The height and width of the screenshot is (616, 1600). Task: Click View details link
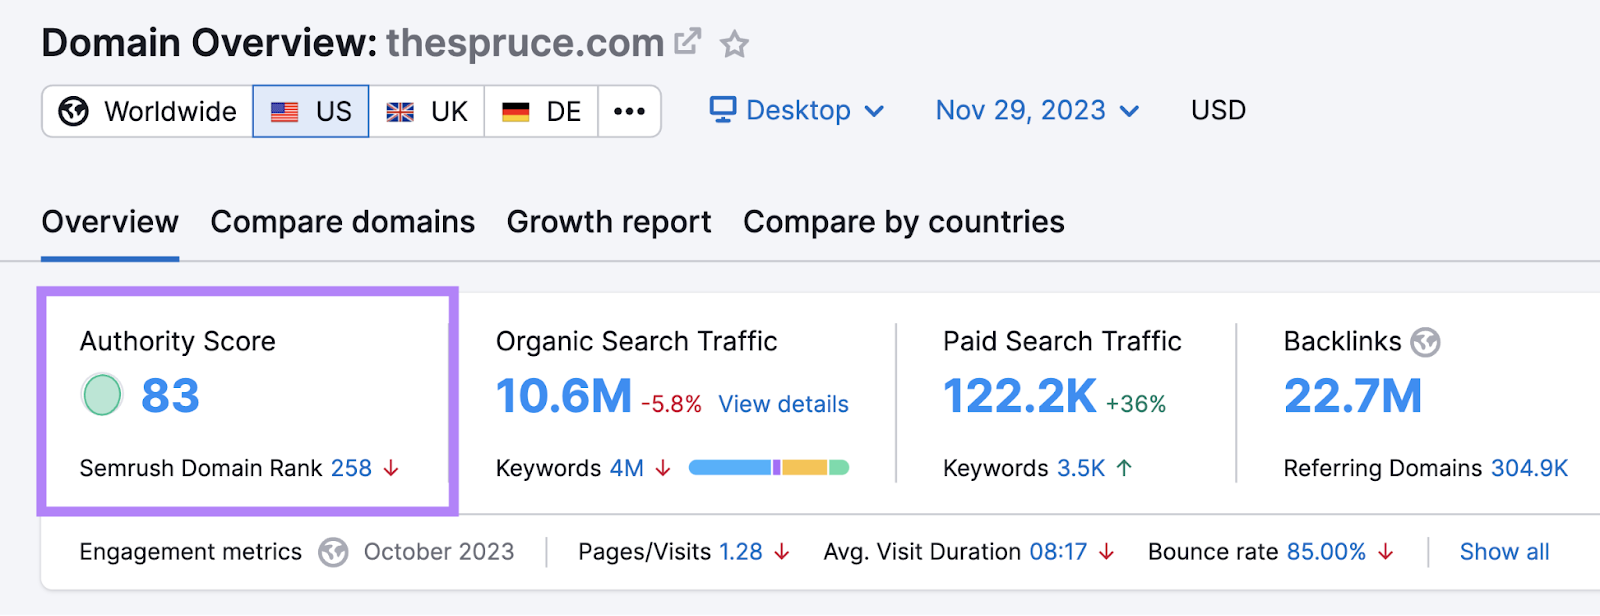[783, 404]
